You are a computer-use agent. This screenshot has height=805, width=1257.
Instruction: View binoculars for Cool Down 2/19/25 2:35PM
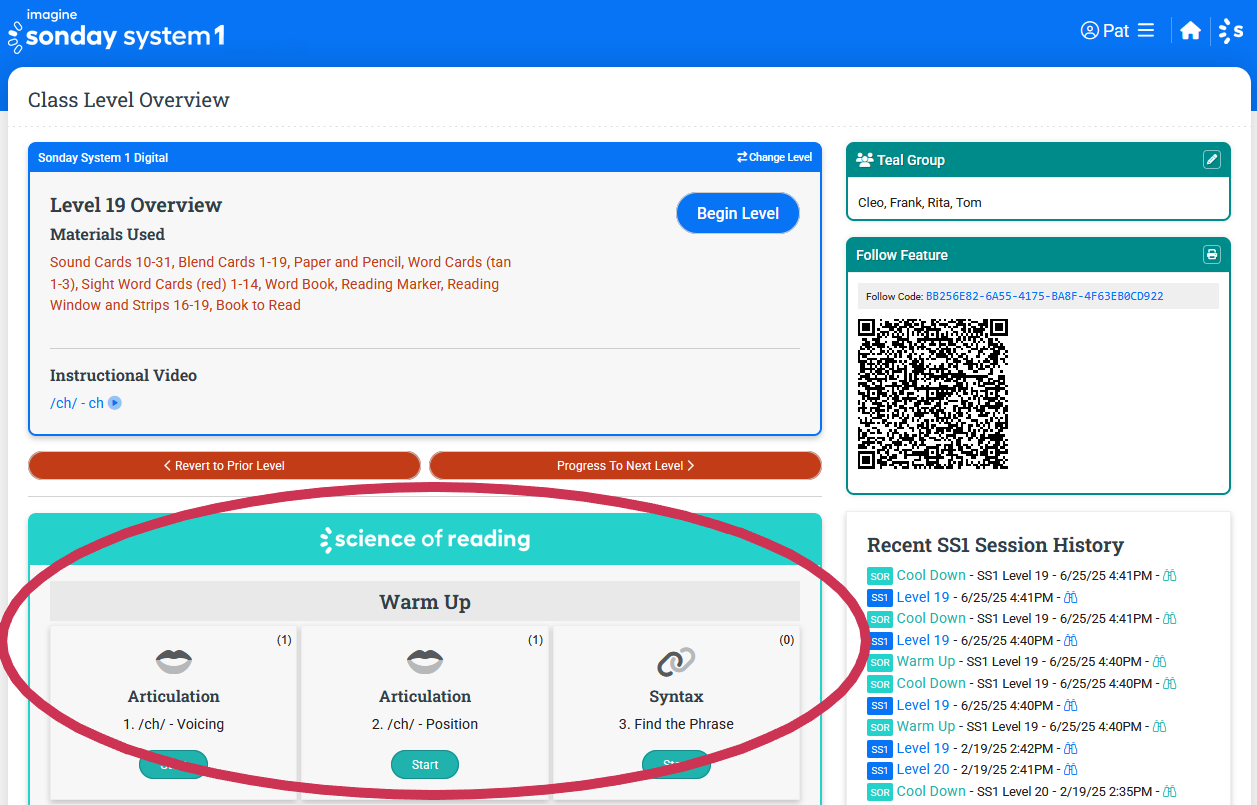(1169, 791)
